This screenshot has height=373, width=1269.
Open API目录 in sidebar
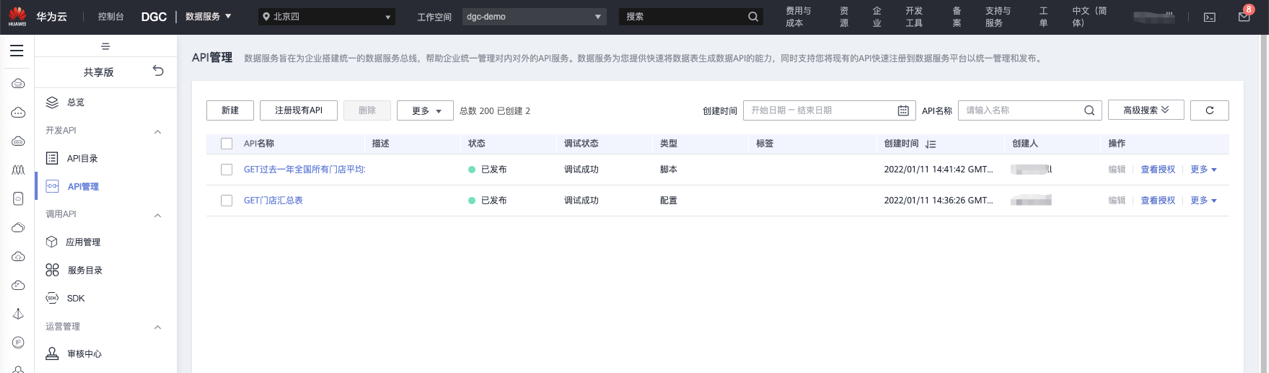tap(82, 158)
